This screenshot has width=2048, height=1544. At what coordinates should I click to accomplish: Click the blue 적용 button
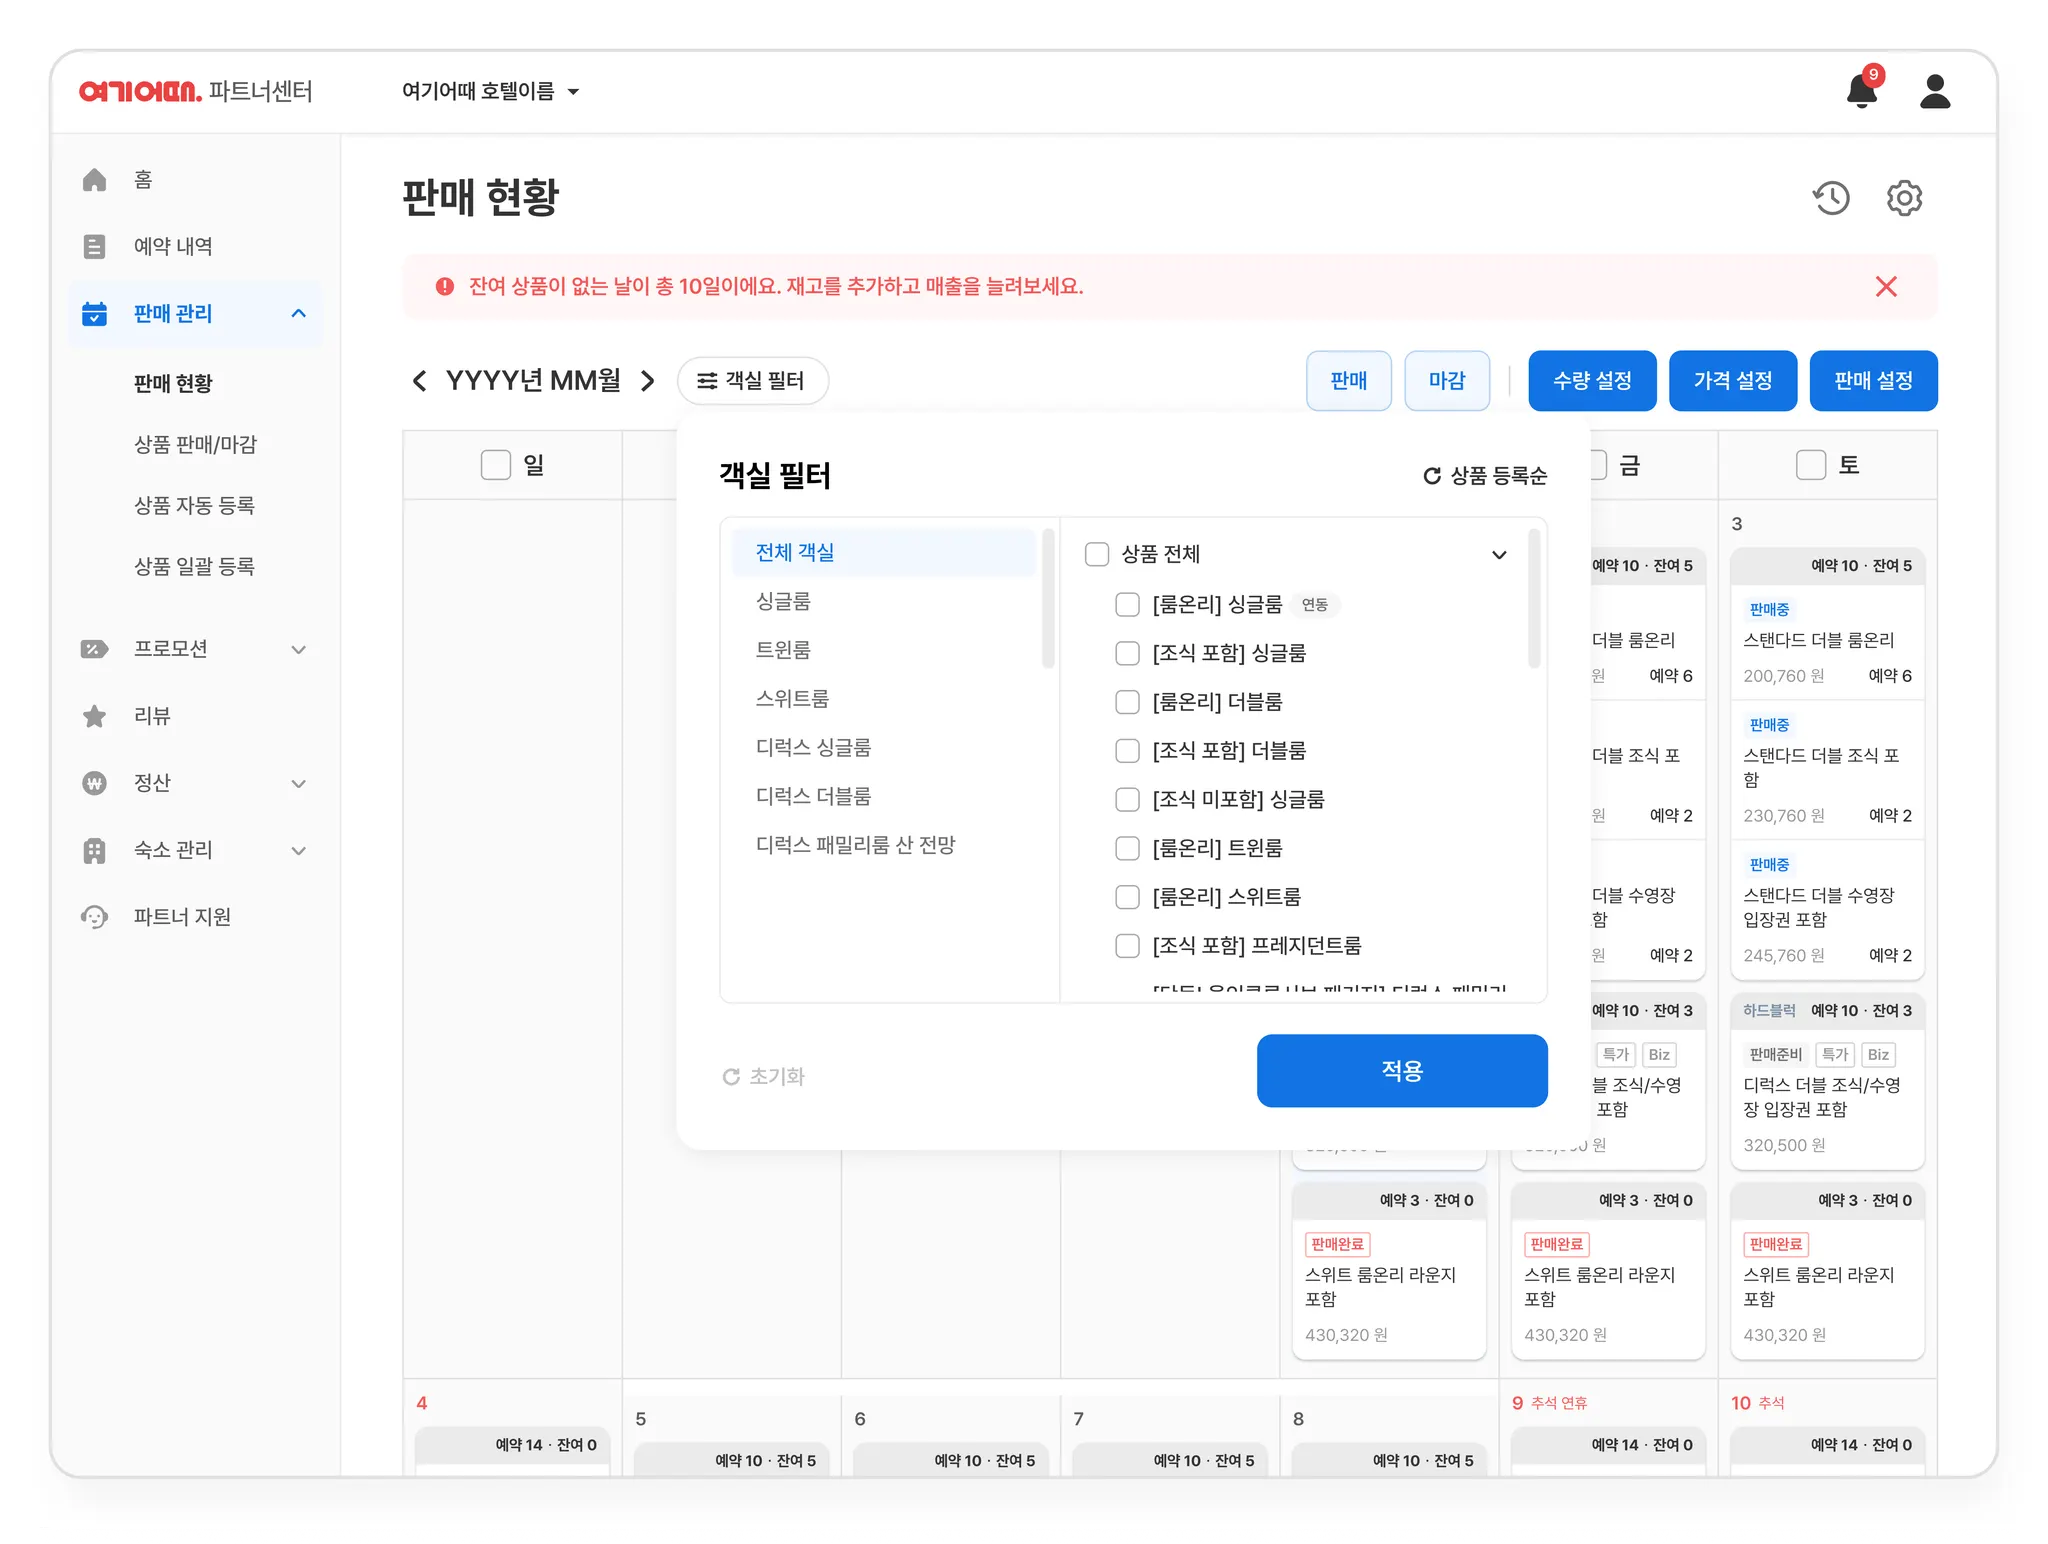[1401, 1070]
